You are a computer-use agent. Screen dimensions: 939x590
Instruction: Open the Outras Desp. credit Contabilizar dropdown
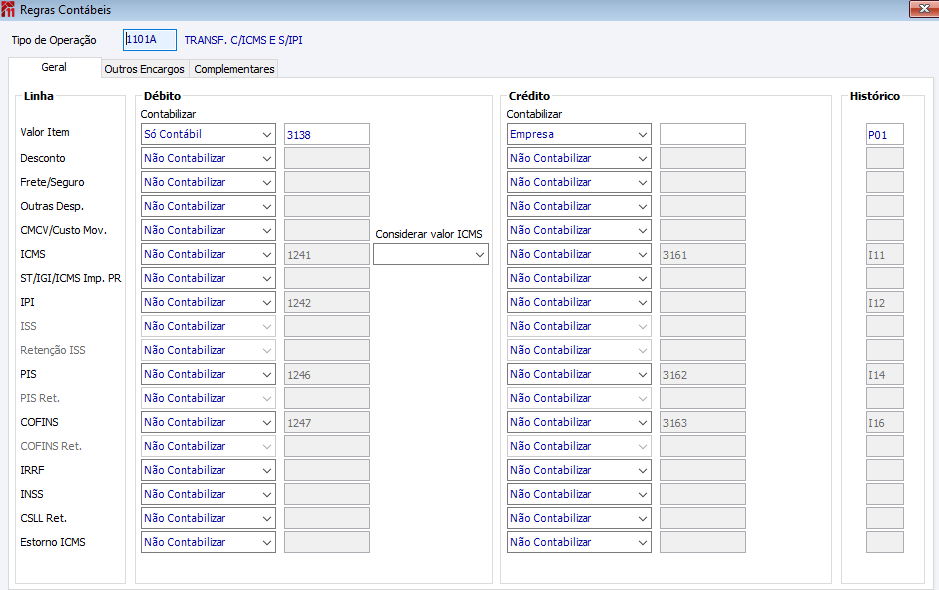pyautogui.click(x=579, y=206)
